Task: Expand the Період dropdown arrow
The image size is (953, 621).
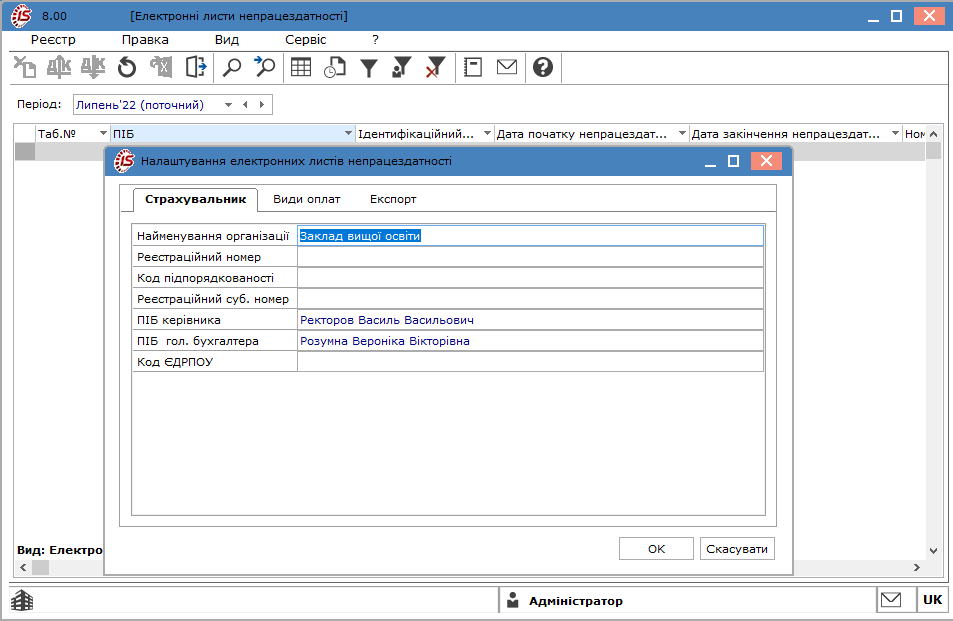Action: tap(229, 105)
